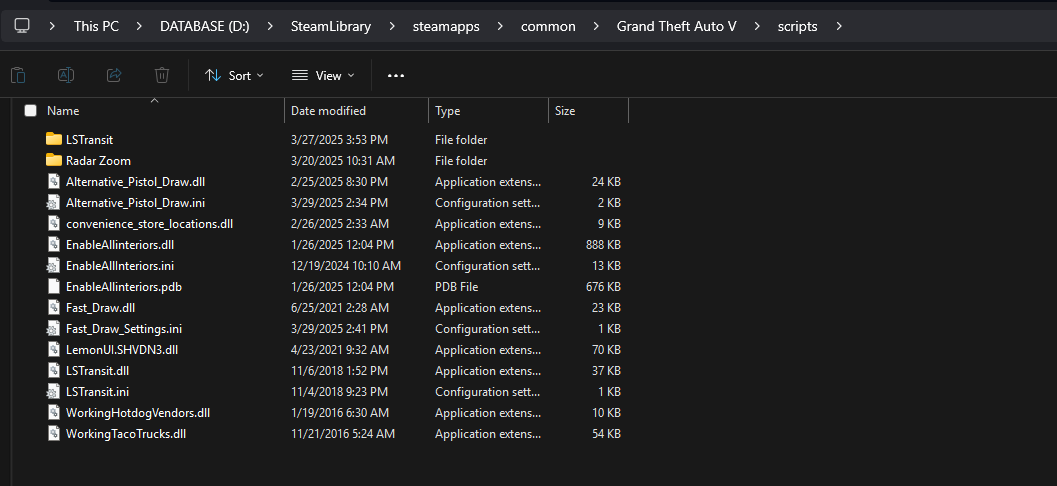Select the file name LSTransit.dll
Viewport: 1057px width, 486px height.
[x=98, y=371]
